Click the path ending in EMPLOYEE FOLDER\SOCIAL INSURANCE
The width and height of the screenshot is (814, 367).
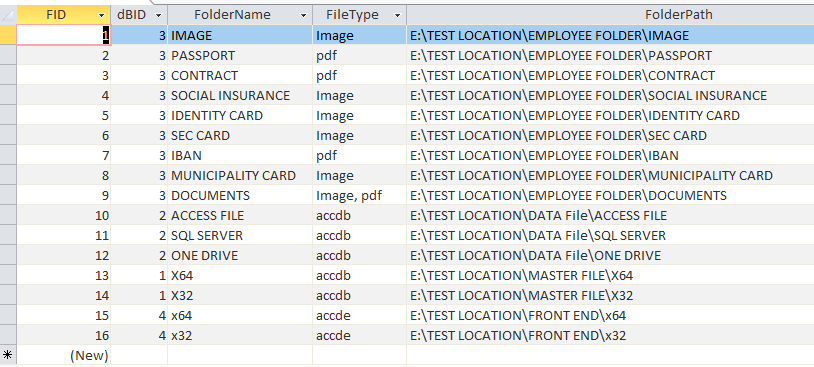(x=610, y=96)
